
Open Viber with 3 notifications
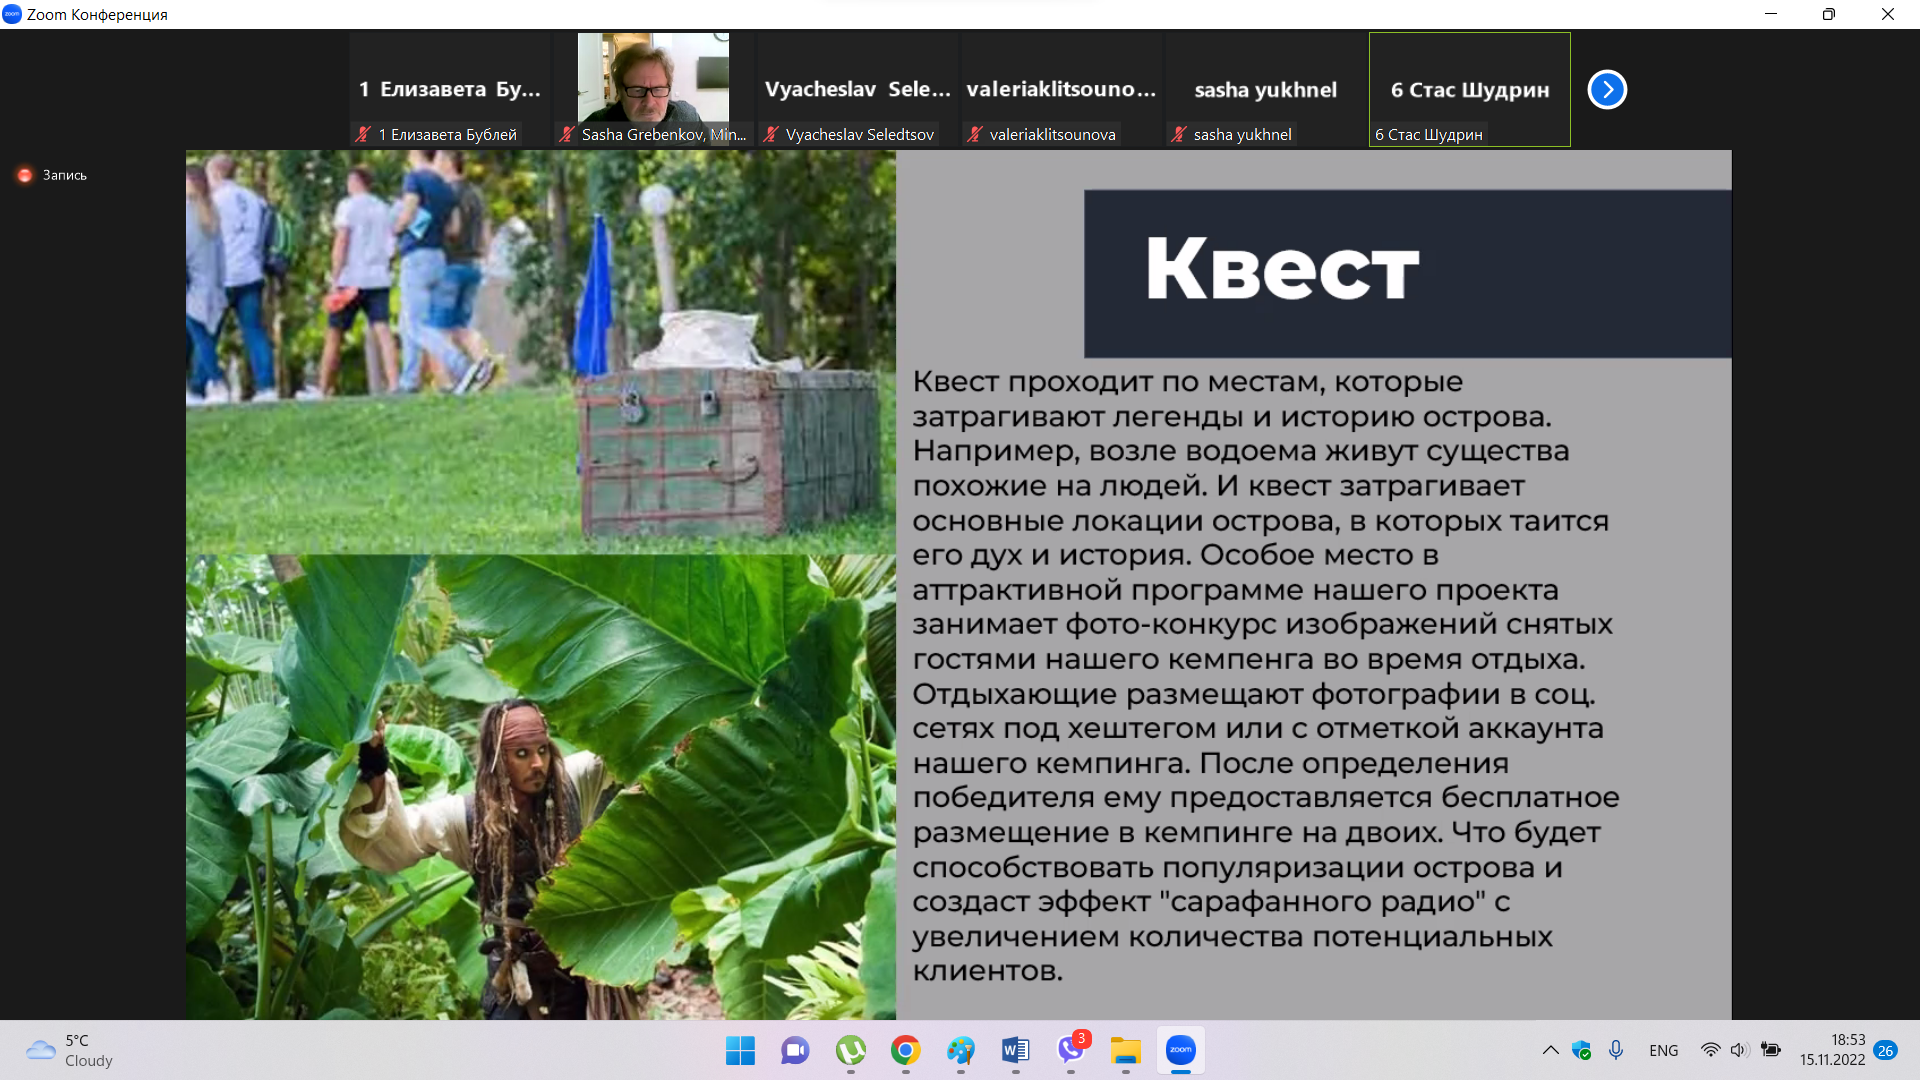coord(1070,1050)
